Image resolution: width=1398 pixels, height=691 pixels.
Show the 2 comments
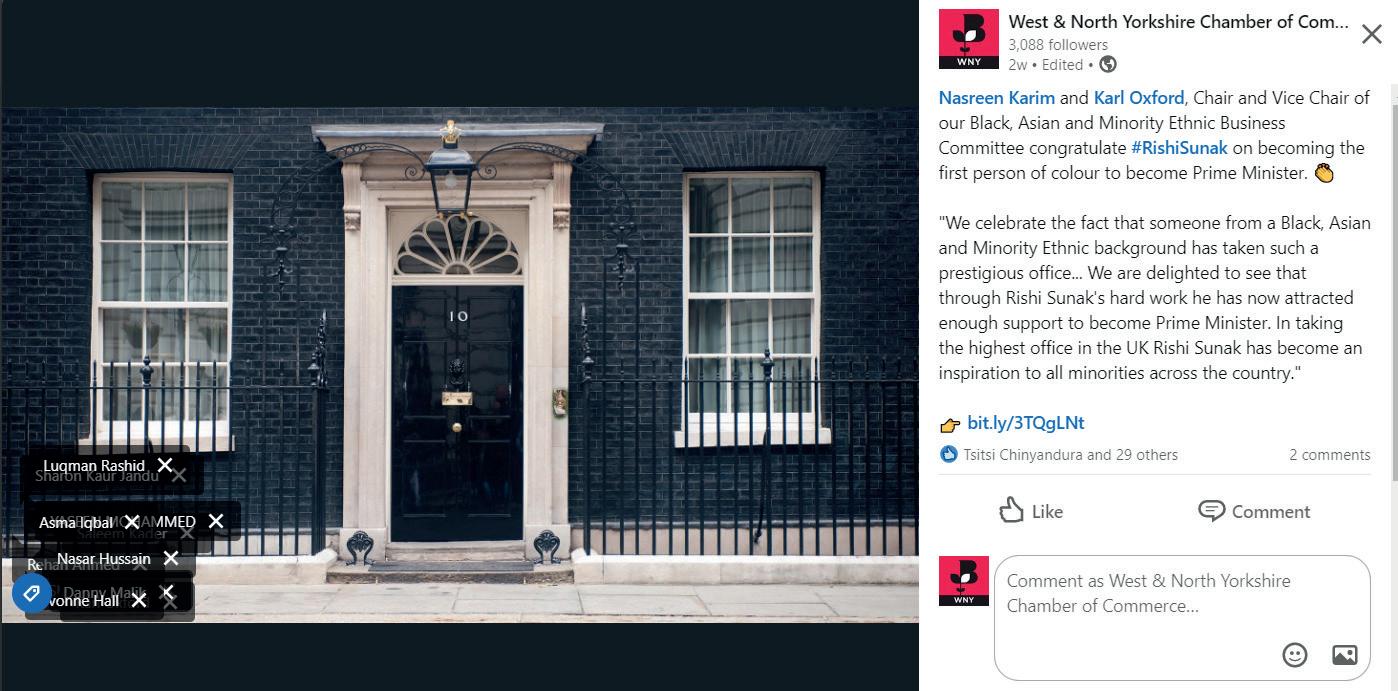point(1329,454)
